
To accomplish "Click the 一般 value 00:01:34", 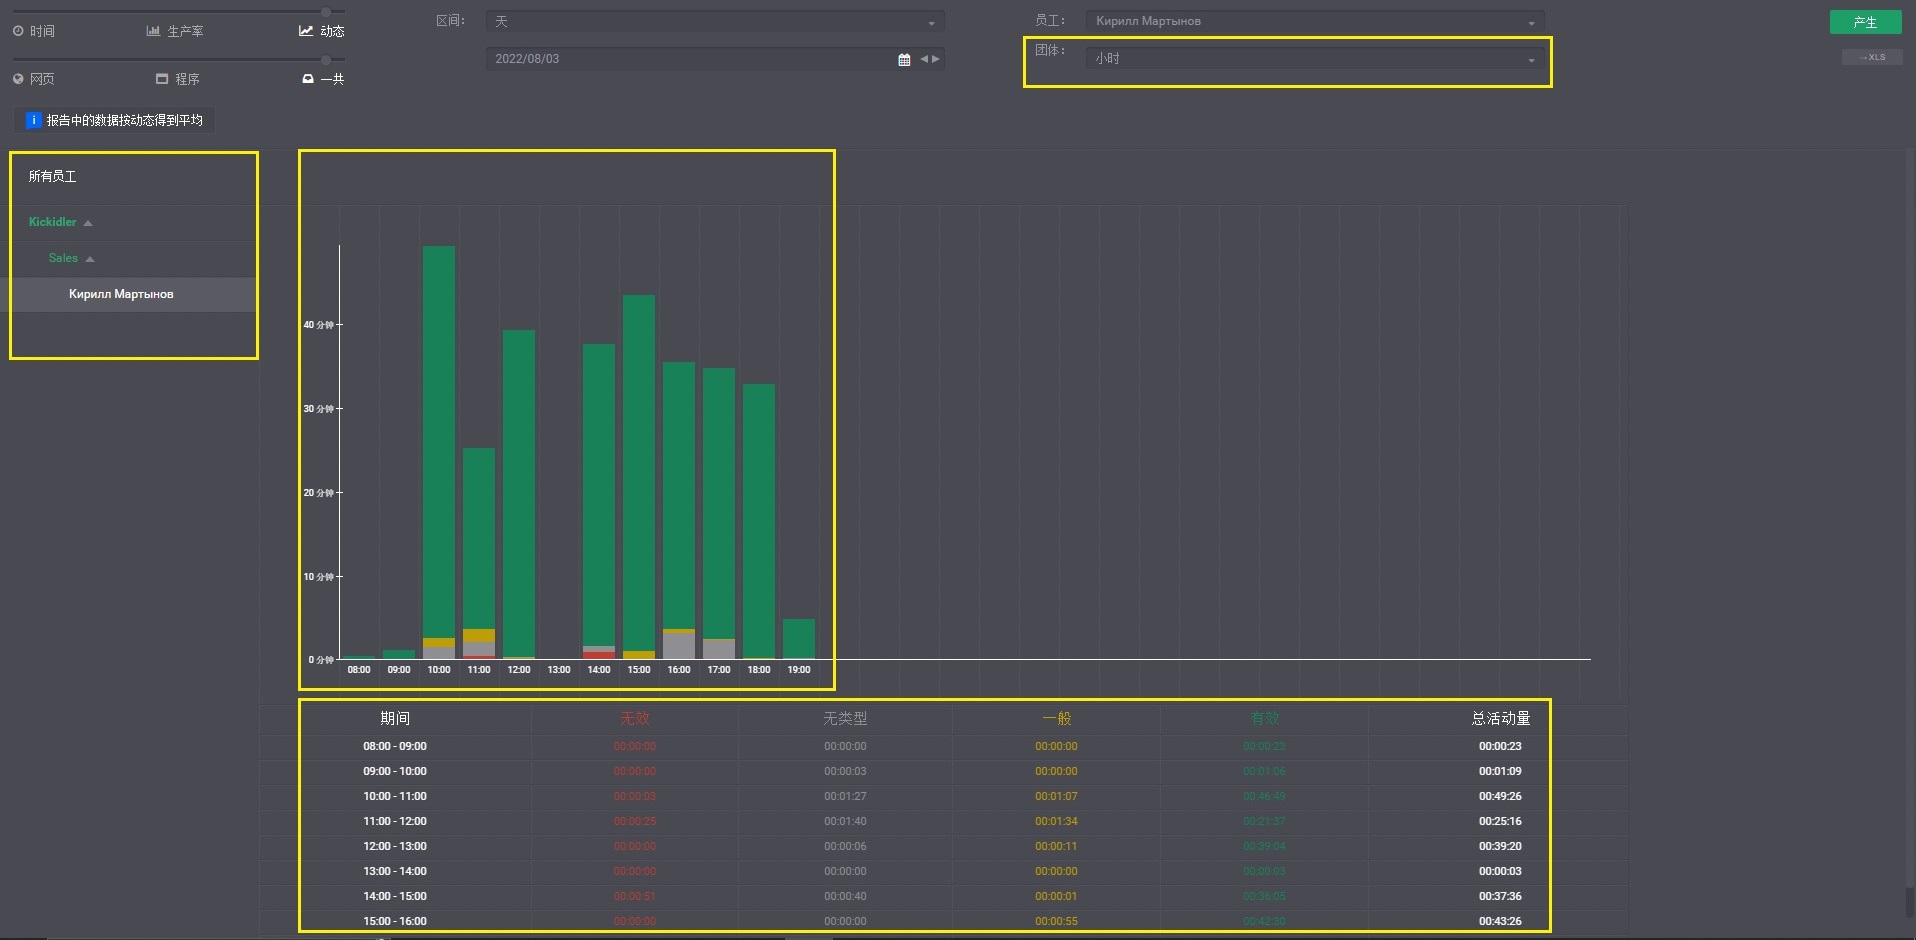I will point(1056,821).
